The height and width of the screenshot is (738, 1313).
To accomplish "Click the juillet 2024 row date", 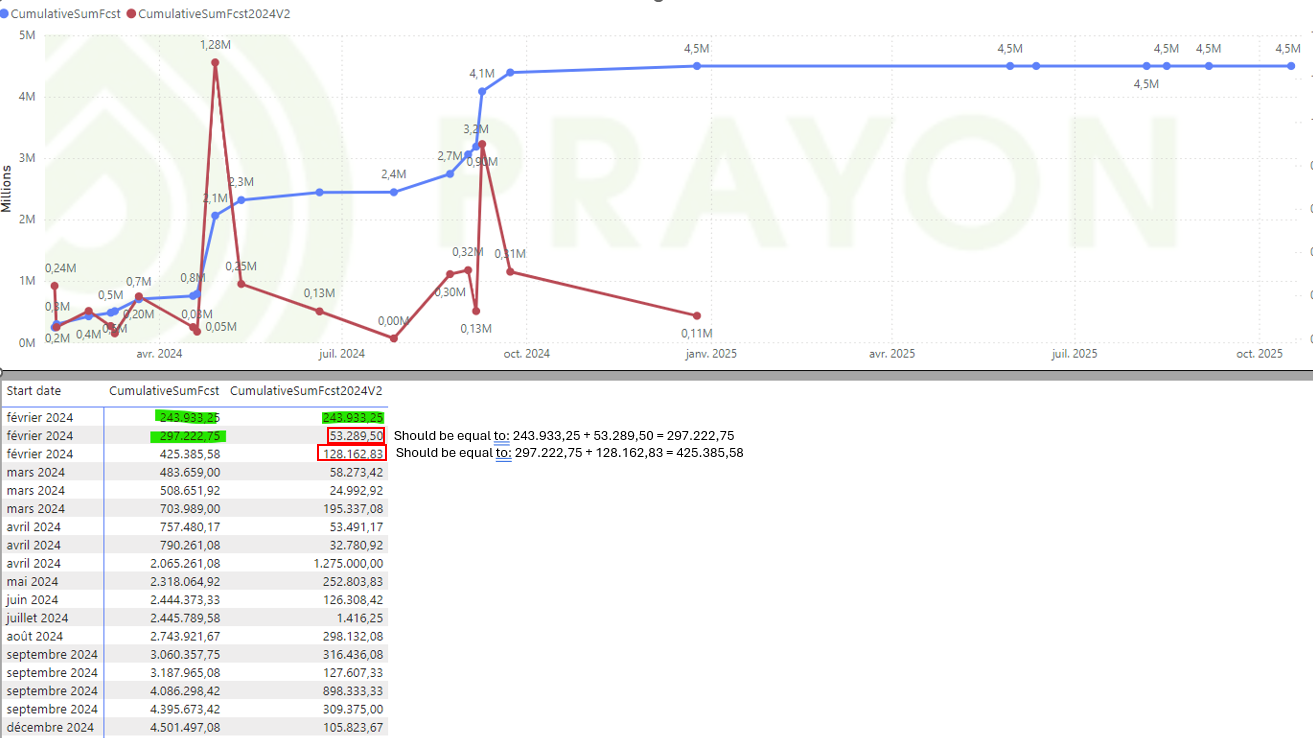I will [36, 618].
